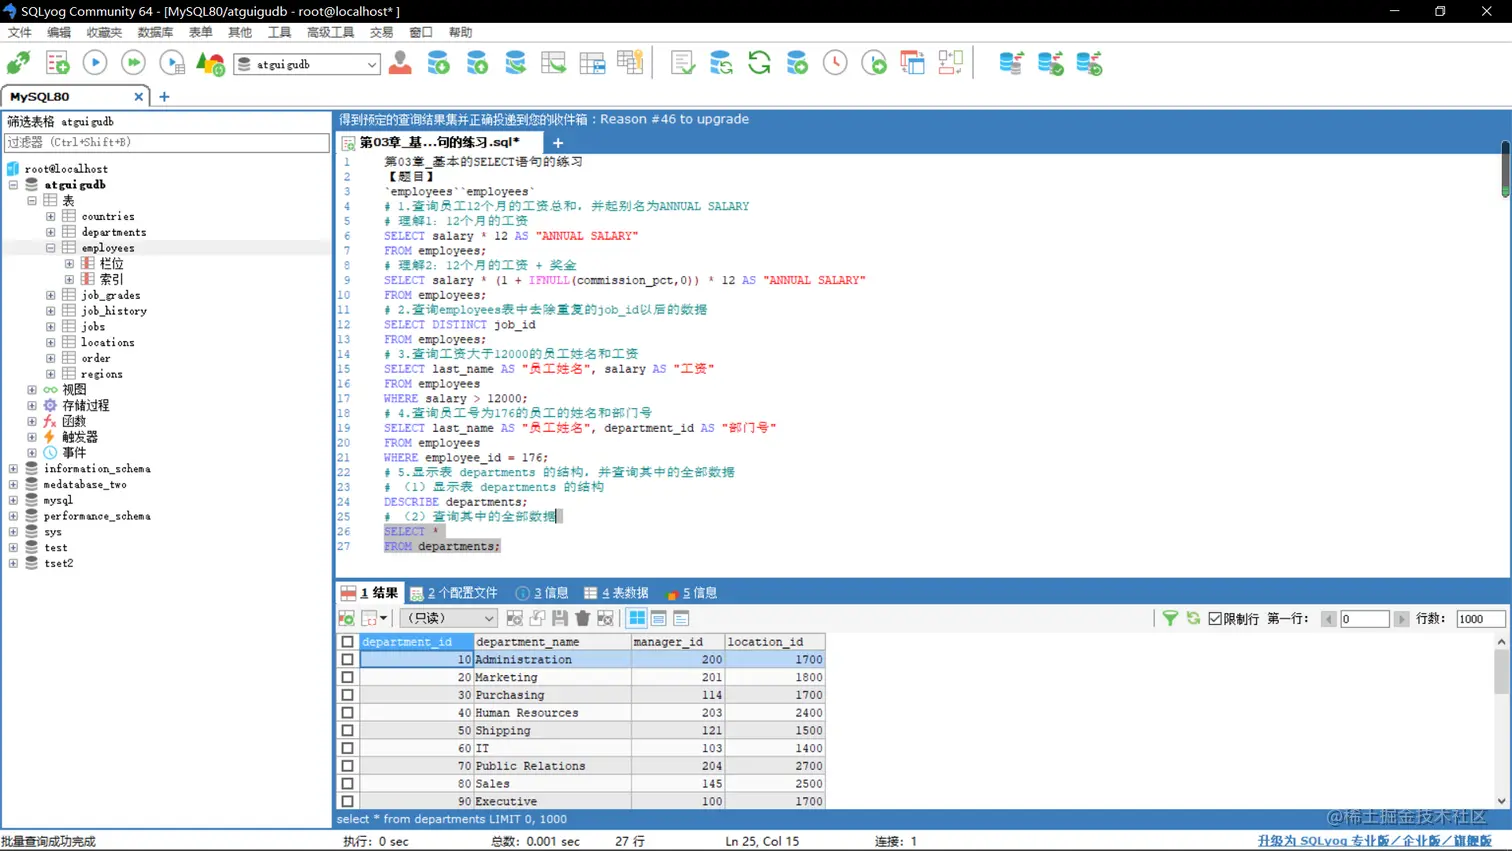Open the (只读) result mode dropdown
1512x851 pixels.
pos(447,619)
